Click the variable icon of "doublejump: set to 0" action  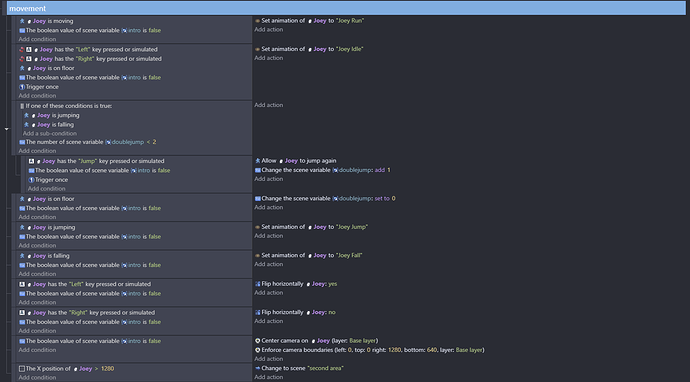pyautogui.click(x=257, y=198)
